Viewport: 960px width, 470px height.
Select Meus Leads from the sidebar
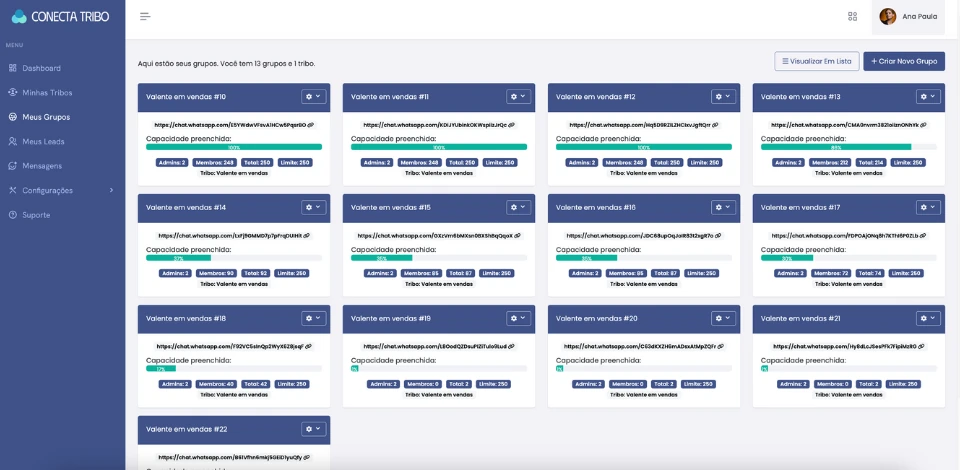tap(43, 141)
